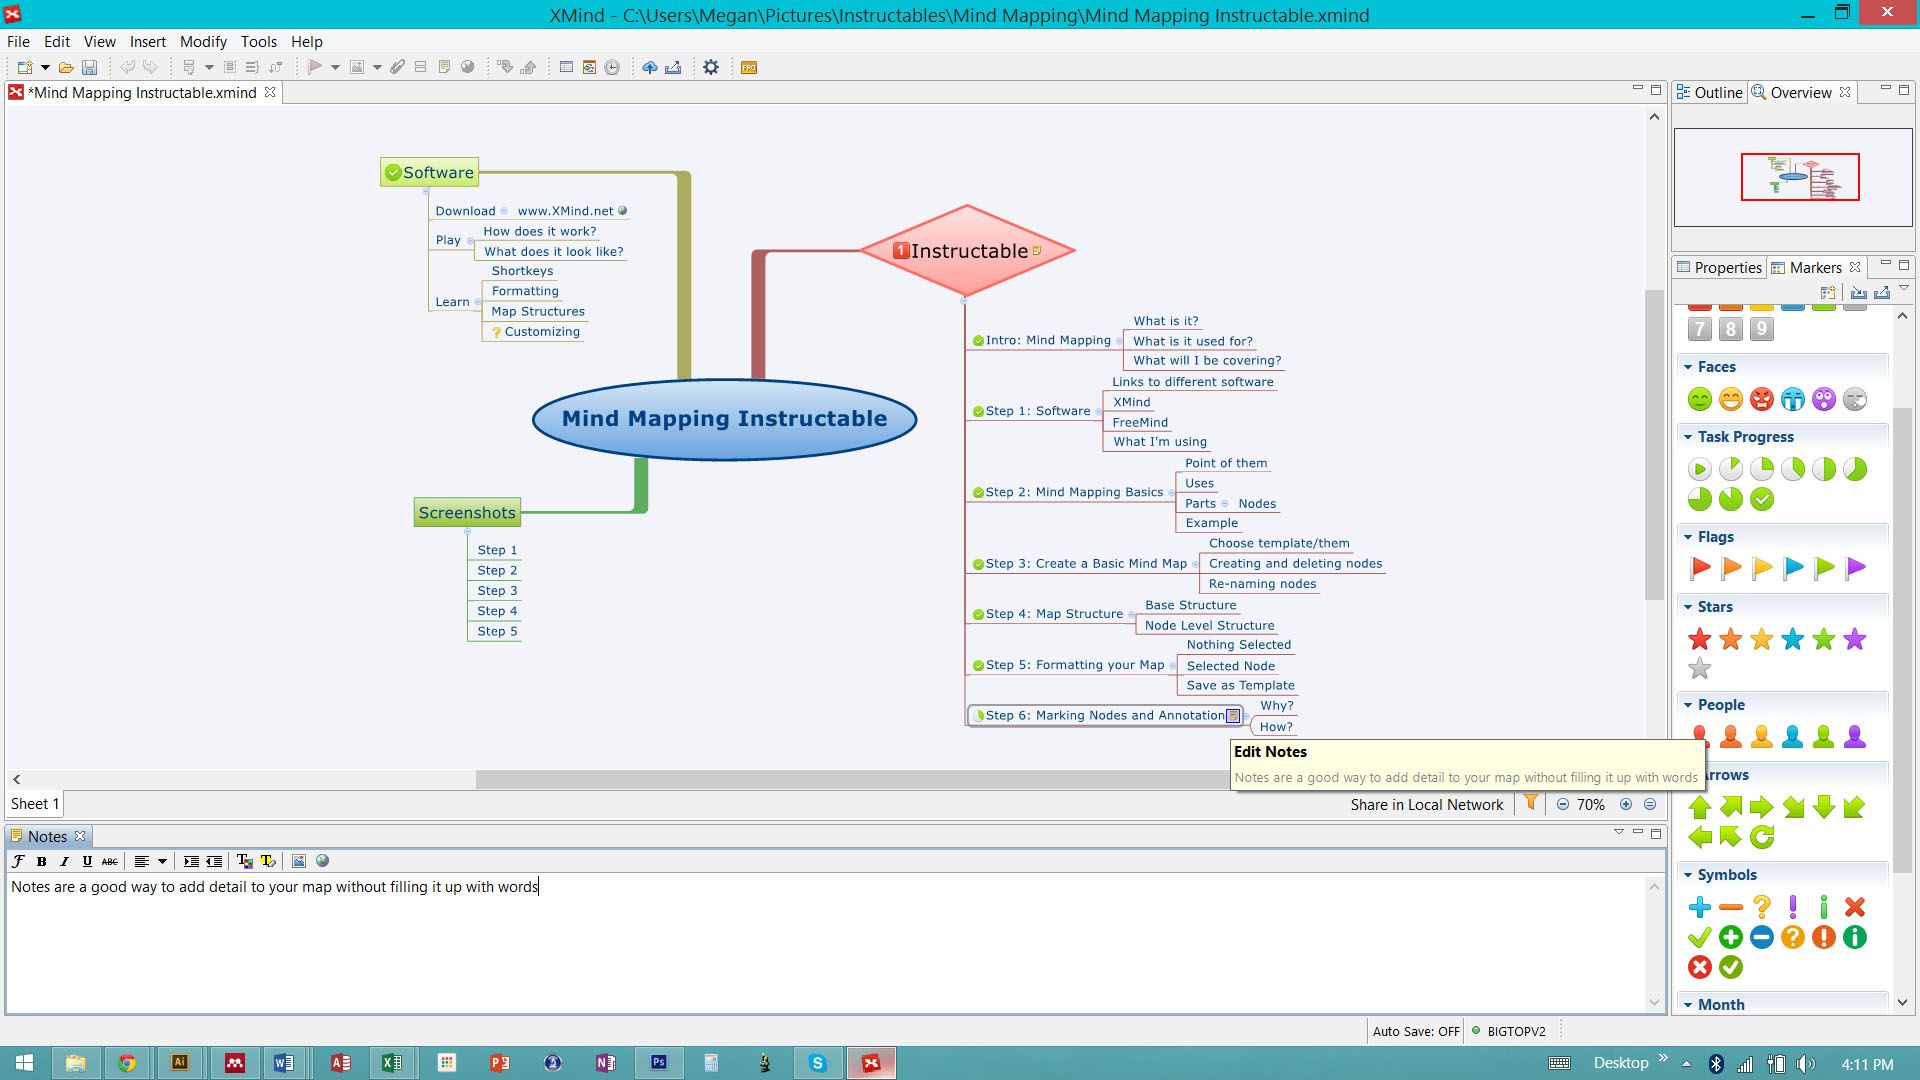Viewport: 1920px width, 1080px height.
Task: Zoom in using the plus control near 70%
Action: [x=1625, y=804]
